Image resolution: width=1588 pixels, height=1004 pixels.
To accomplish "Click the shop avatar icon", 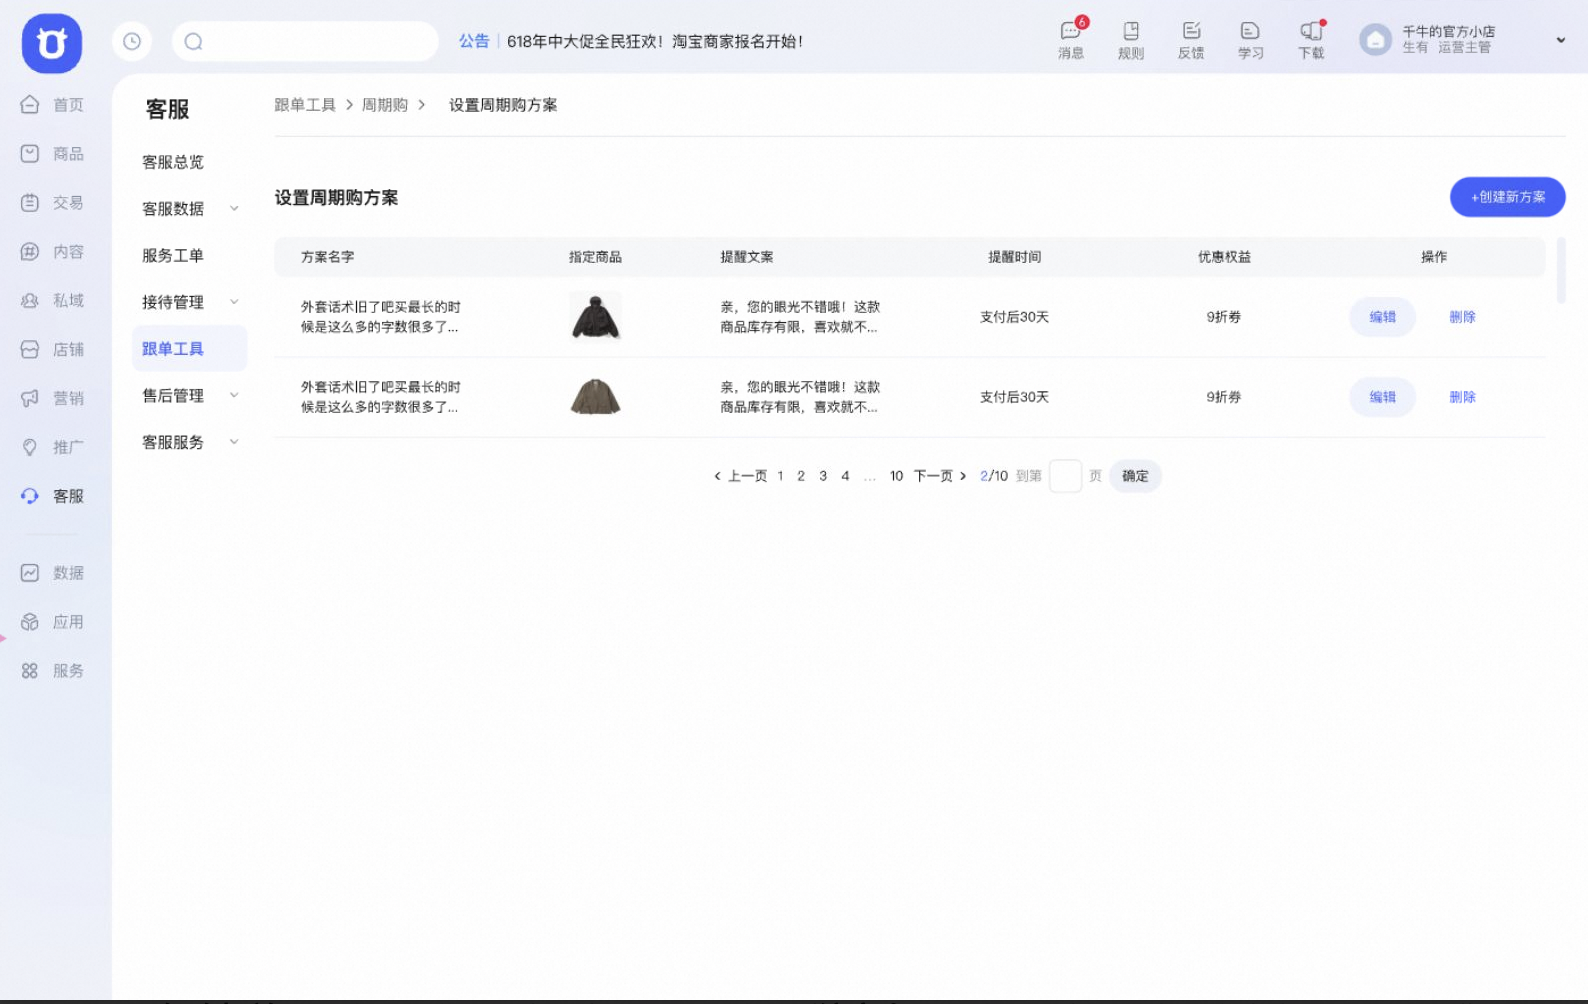I will 1376,40.
